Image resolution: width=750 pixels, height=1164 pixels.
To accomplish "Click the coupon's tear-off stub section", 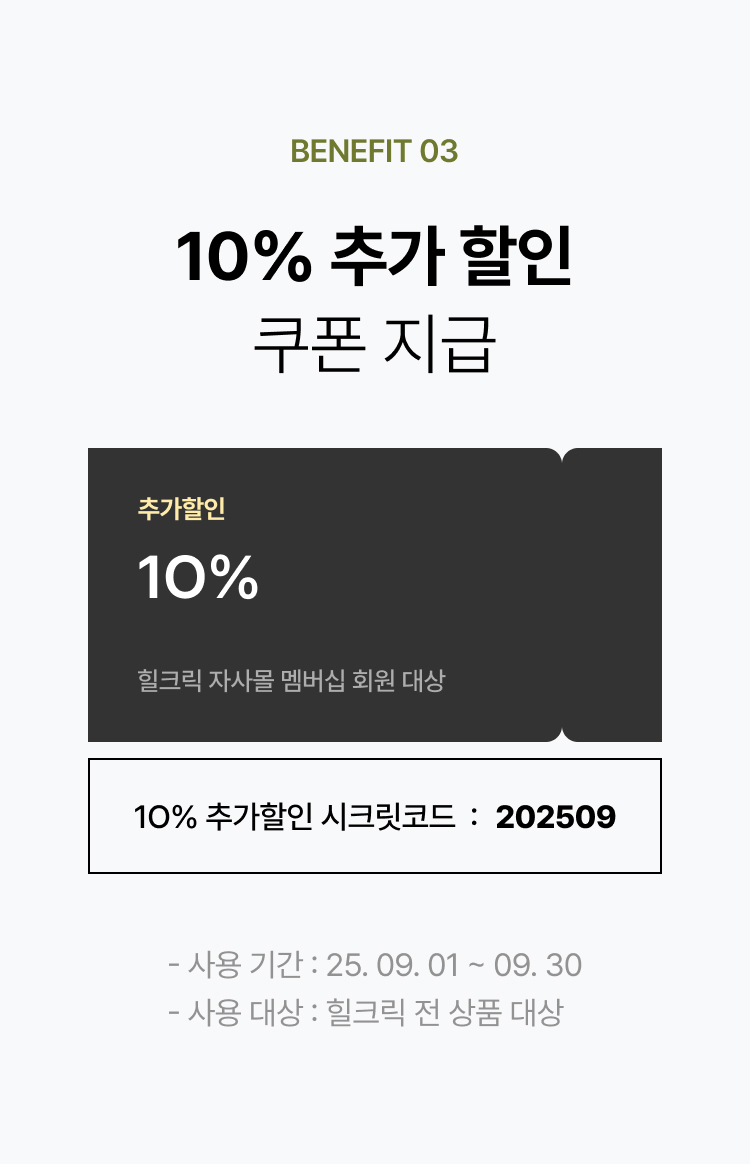I will point(612,595).
